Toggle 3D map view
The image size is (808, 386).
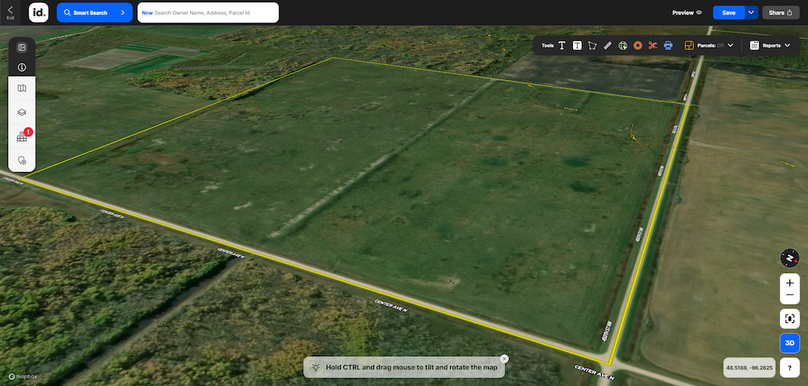click(x=789, y=343)
